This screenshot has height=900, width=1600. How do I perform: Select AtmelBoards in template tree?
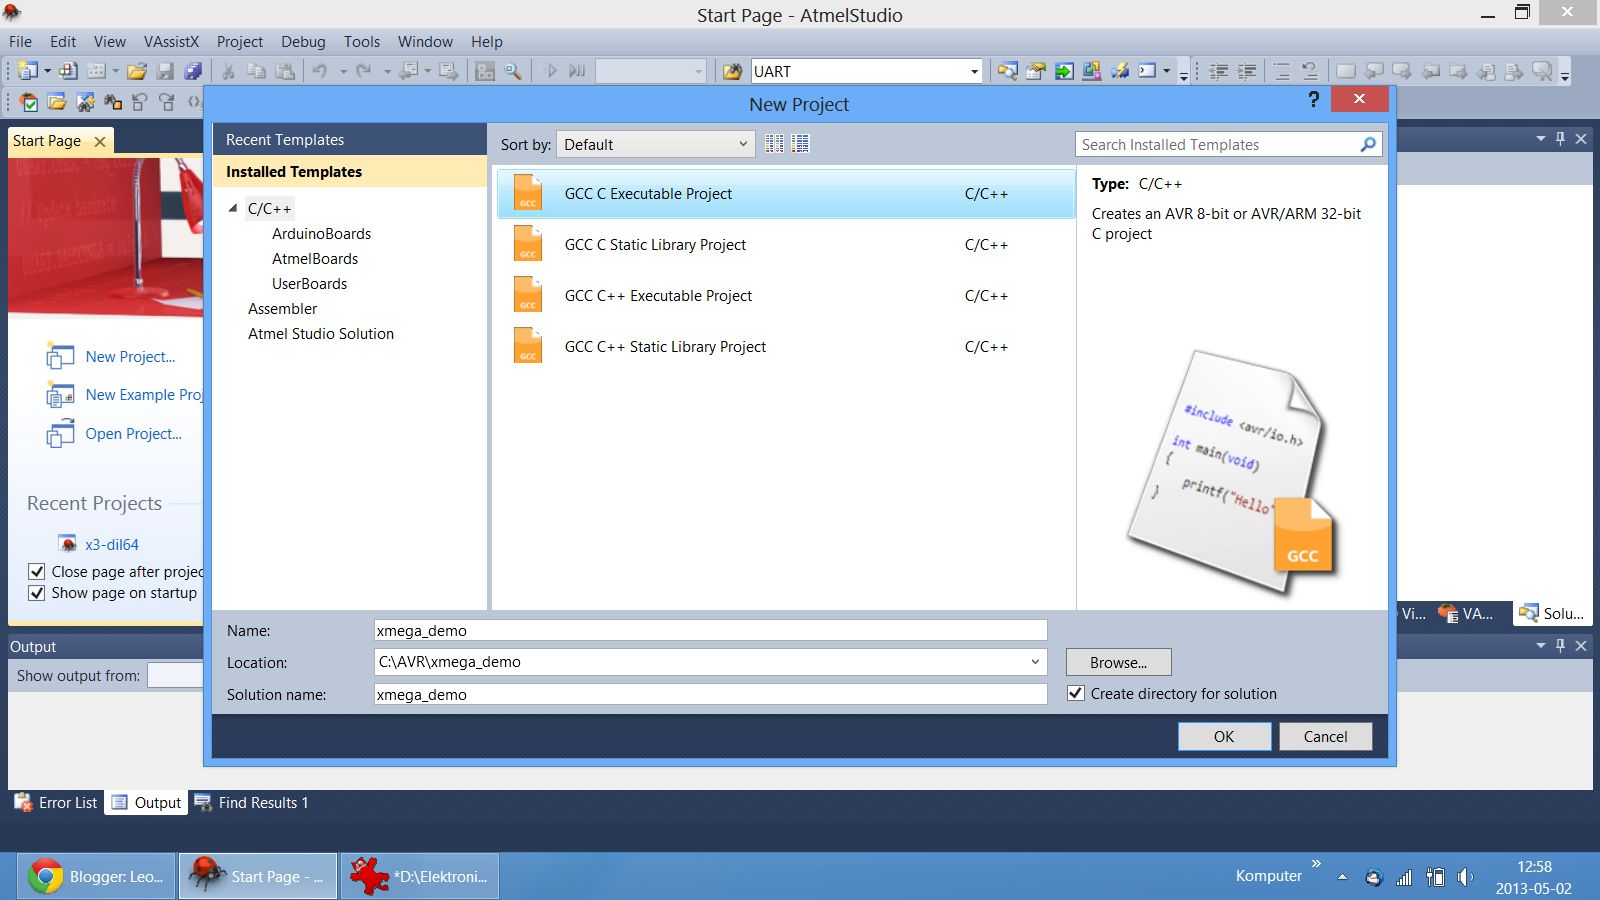click(315, 258)
